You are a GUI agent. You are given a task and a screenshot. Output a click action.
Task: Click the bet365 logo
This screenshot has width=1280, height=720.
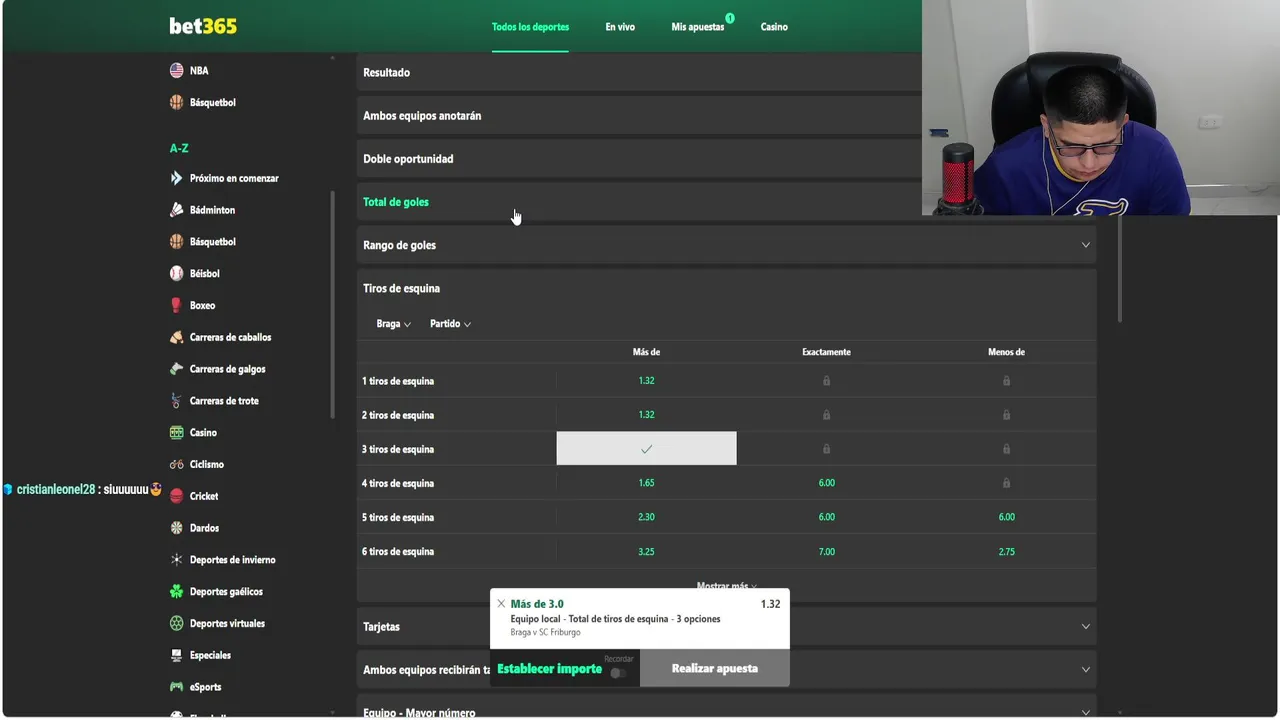click(x=203, y=26)
